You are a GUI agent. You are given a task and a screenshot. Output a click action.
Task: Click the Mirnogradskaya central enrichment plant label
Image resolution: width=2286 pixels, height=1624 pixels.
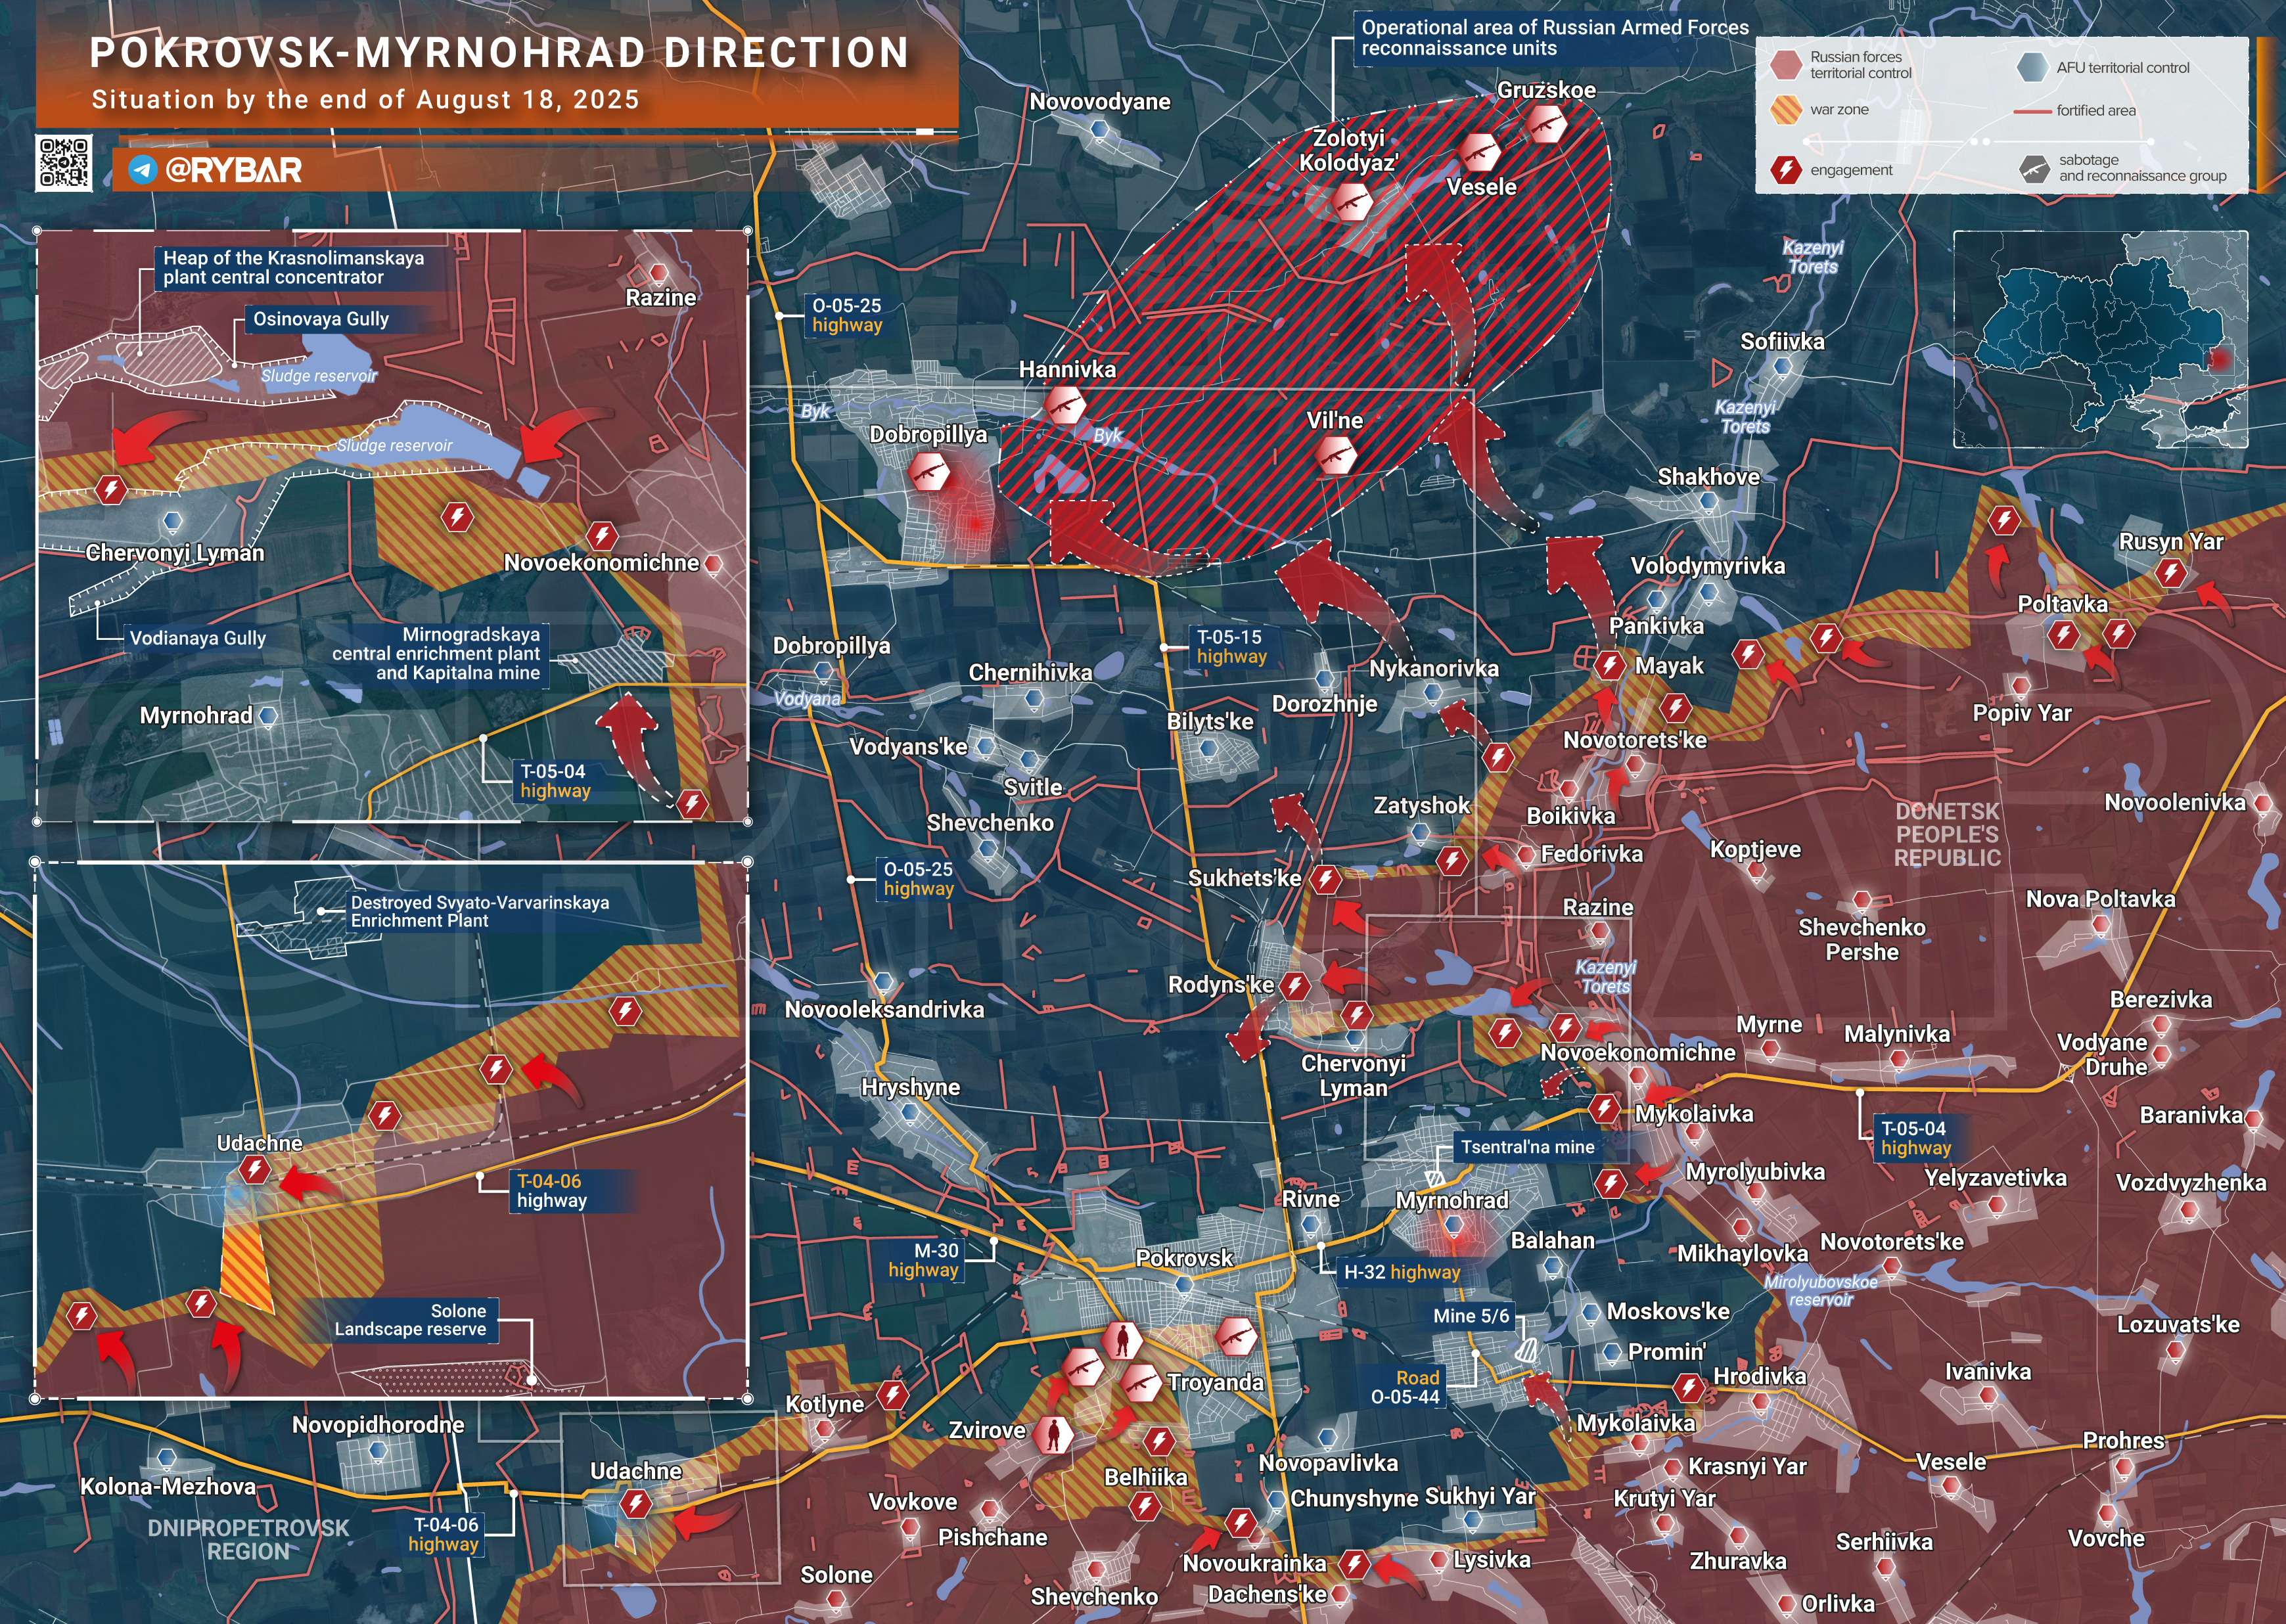pos(436,653)
